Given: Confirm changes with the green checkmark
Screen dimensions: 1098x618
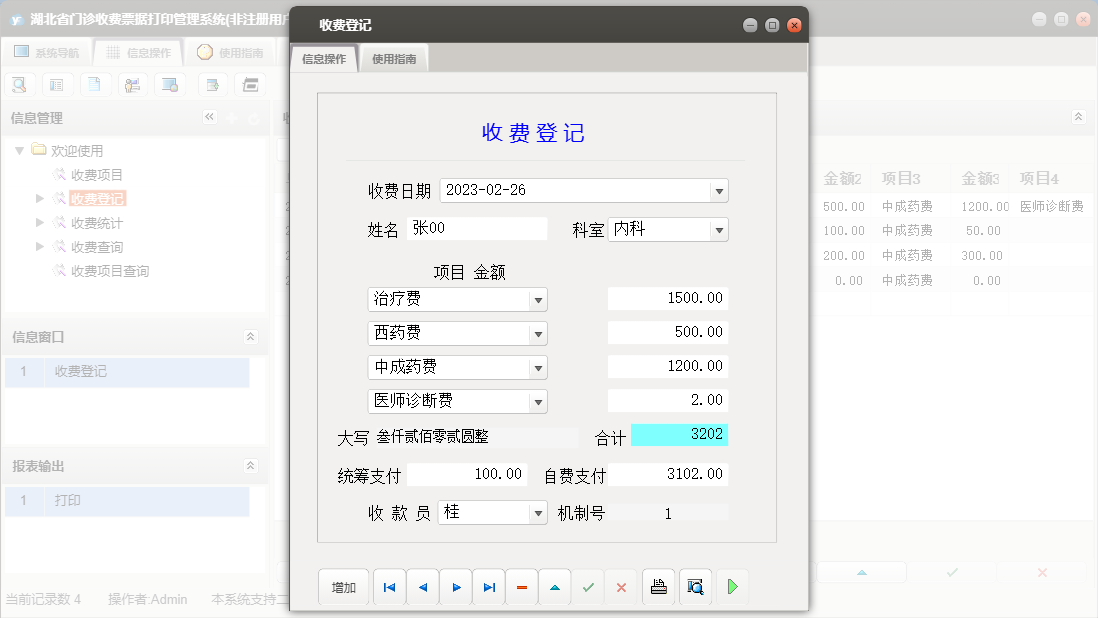Looking at the screenshot, I should (588, 587).
